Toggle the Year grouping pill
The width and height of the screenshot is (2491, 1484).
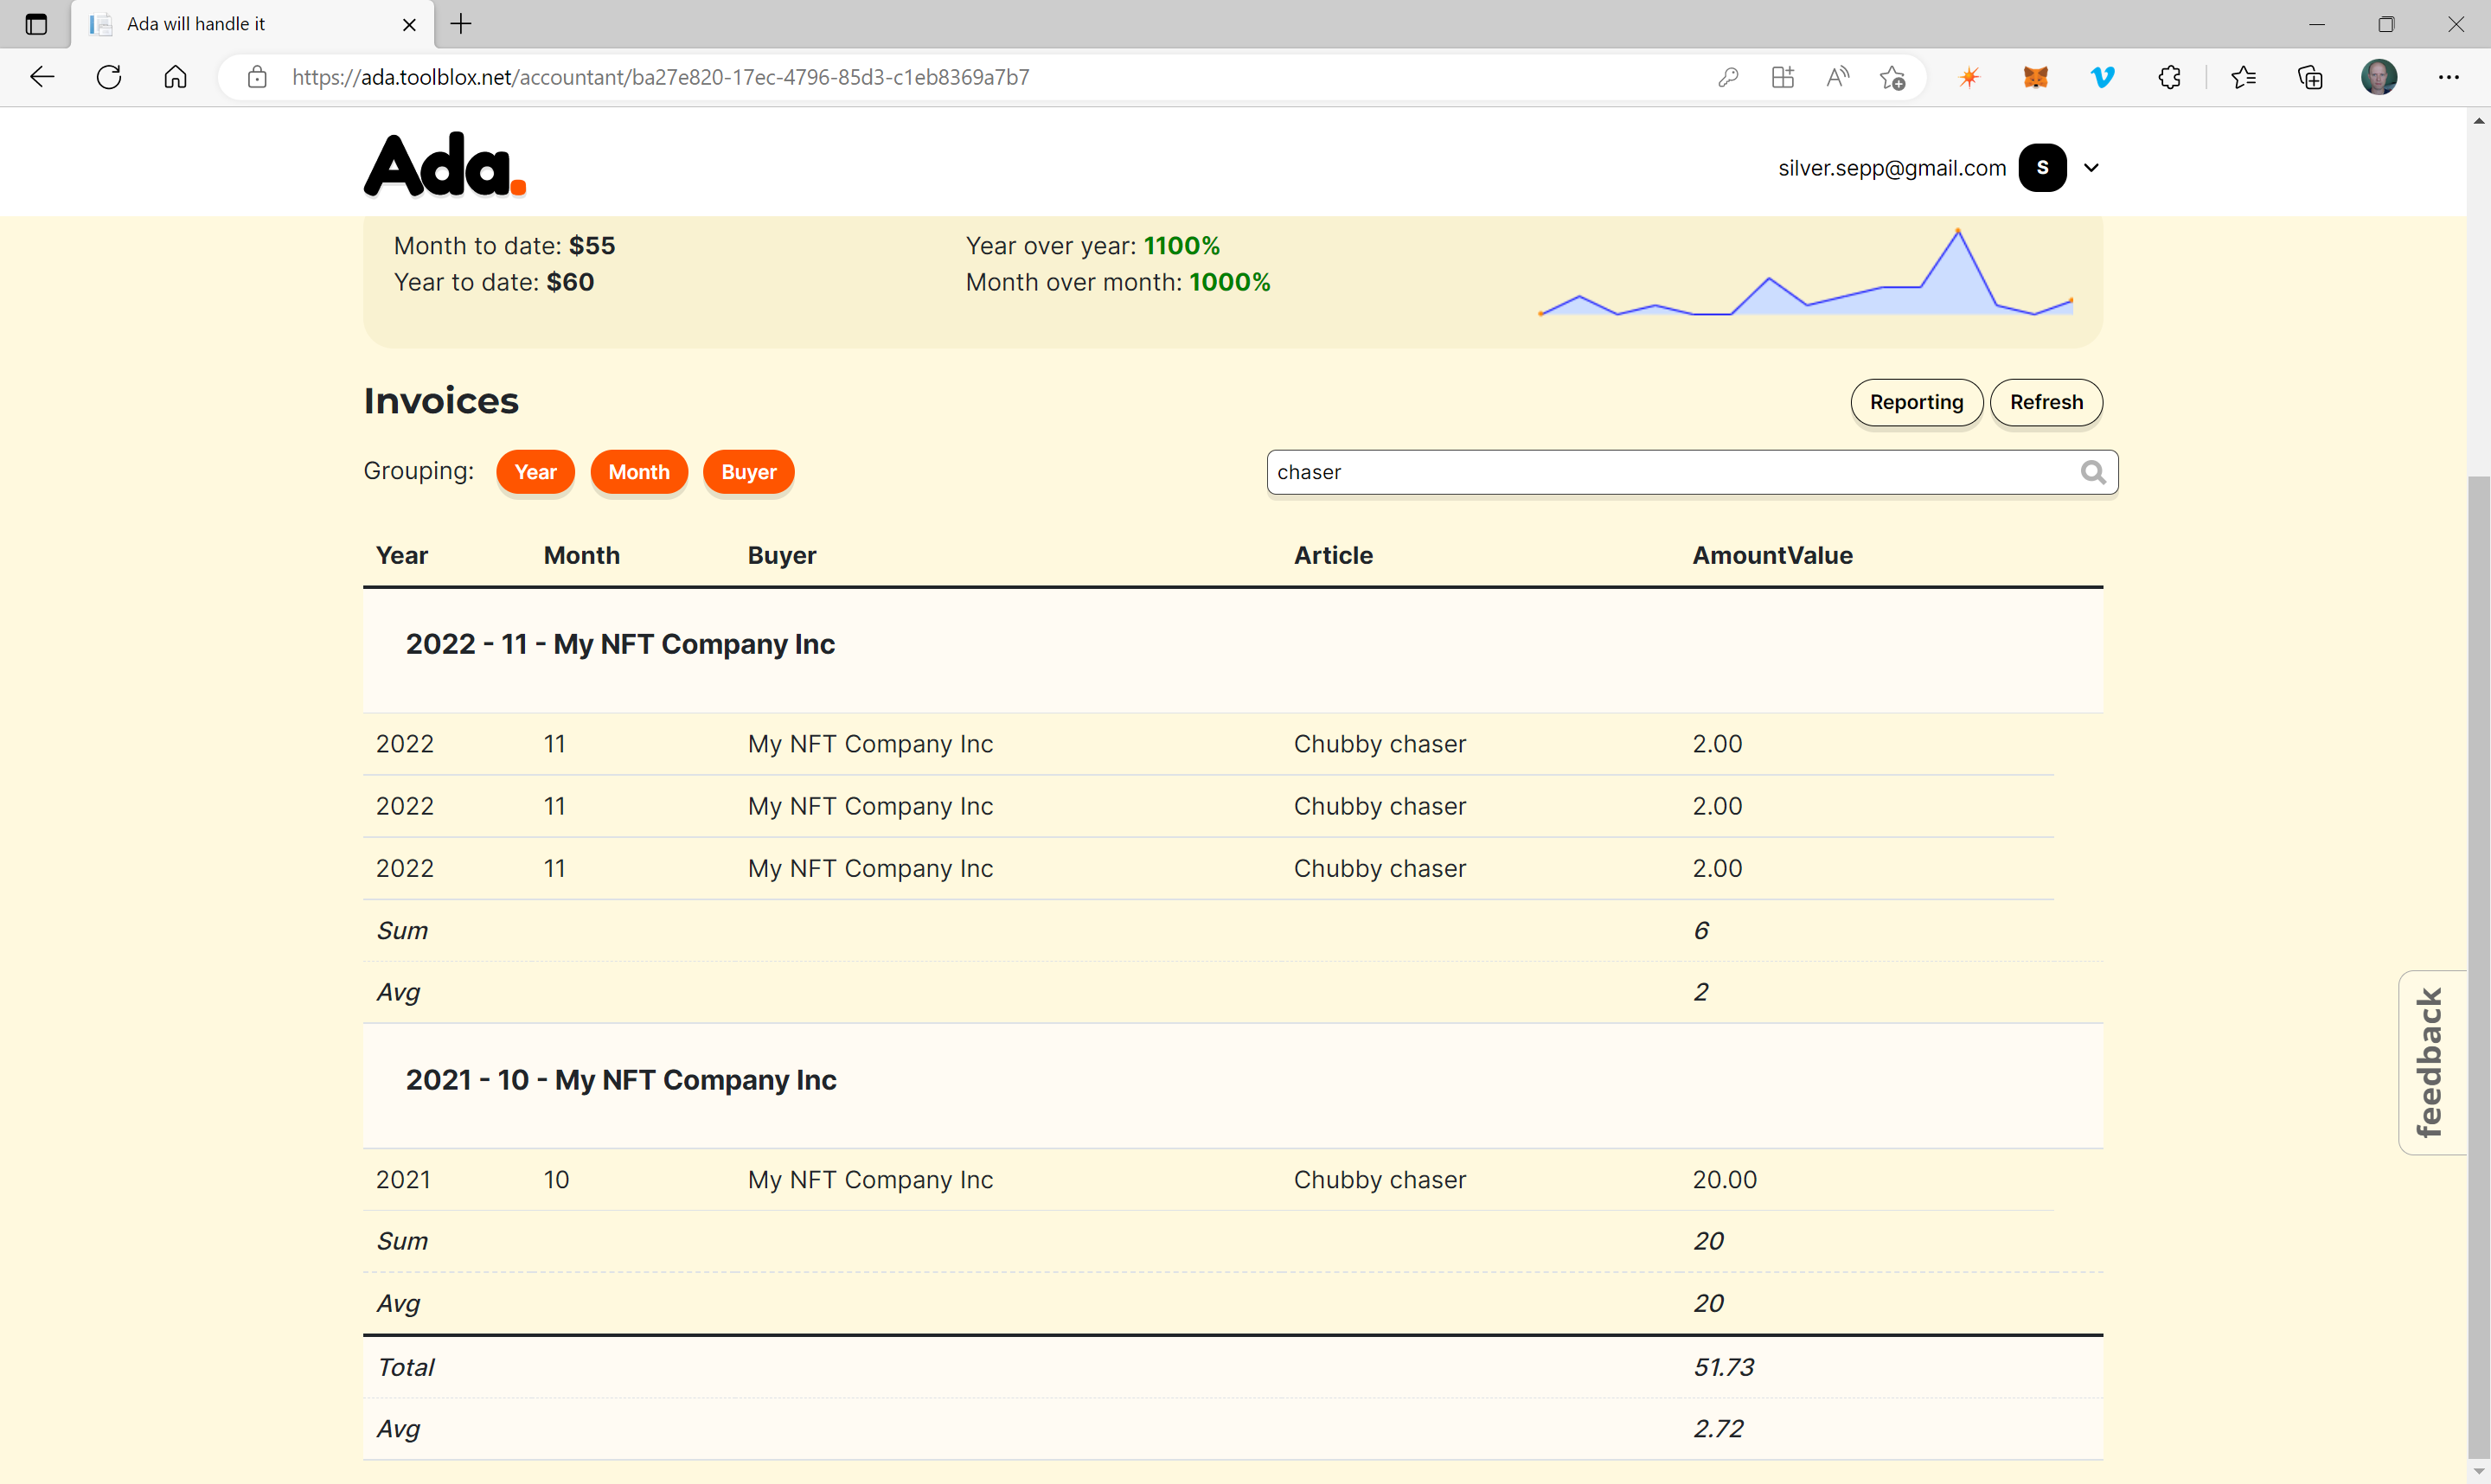(x=535, y=472)
